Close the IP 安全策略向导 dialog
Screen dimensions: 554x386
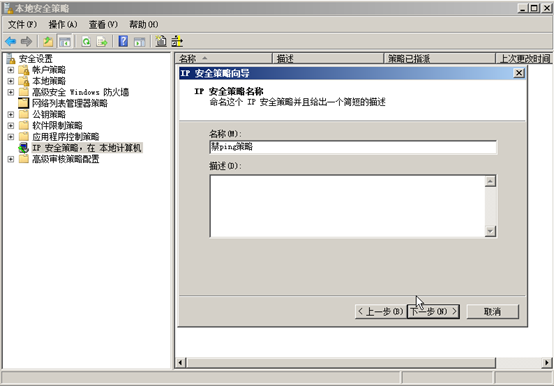pos(518,73)
